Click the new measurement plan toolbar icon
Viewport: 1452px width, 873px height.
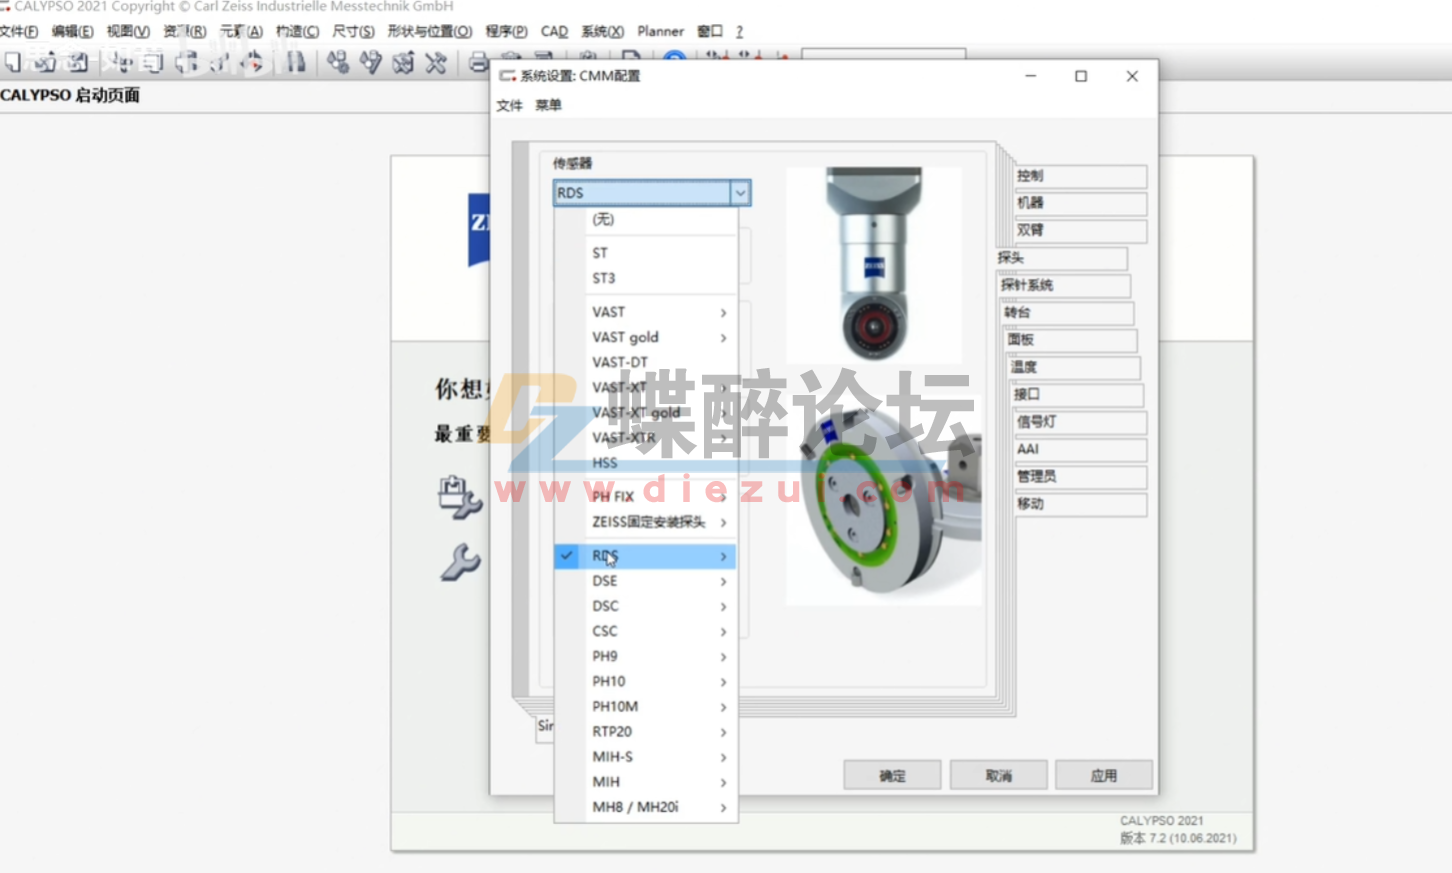coord(11,62)
